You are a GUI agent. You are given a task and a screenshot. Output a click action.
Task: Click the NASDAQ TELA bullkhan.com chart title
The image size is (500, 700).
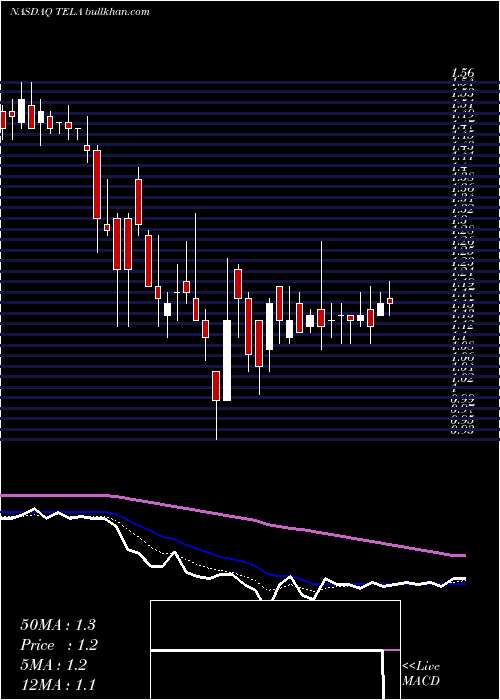[79, 12]
